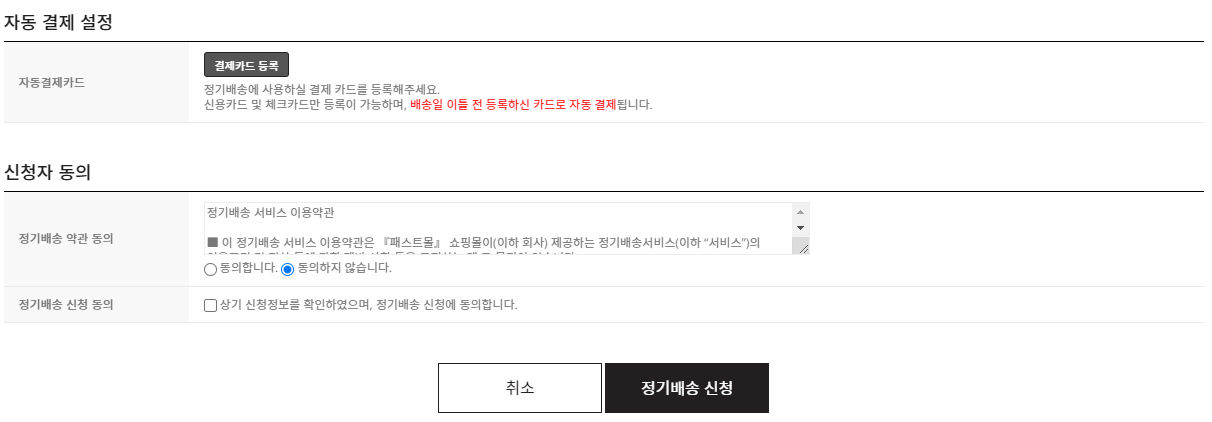The width and height of the screenshot is (1212, 422).
Task: Submit with the 정기배송 신청 button
Action: (687, 388)
